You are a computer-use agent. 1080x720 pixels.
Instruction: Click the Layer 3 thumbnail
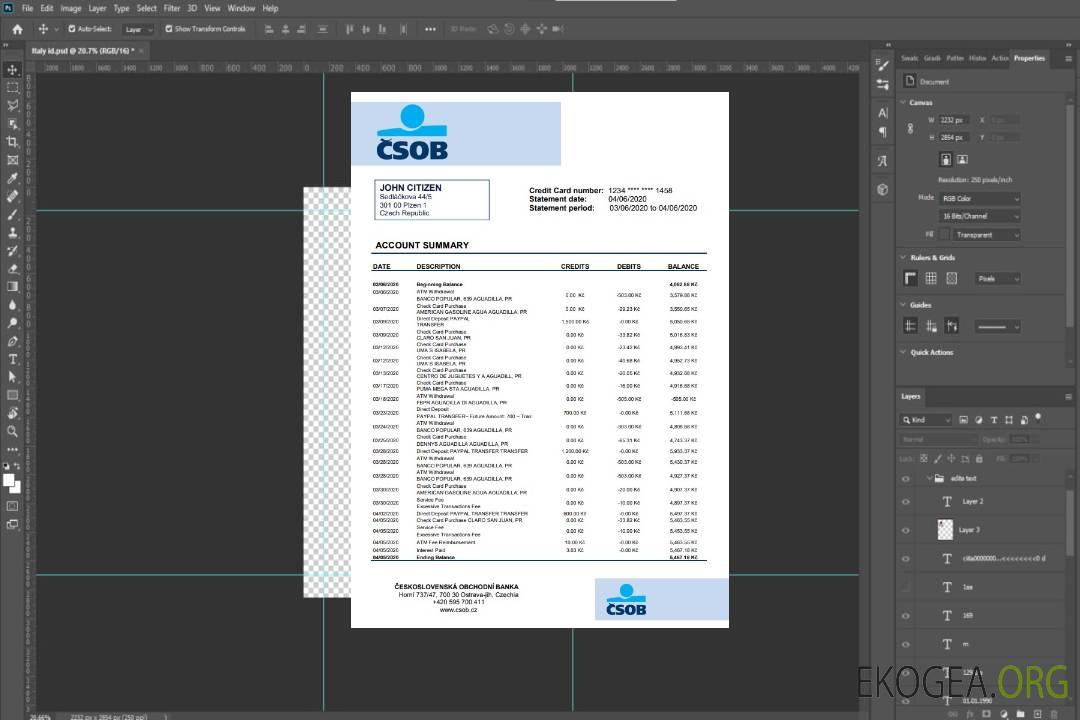click(x=946, y=529)
